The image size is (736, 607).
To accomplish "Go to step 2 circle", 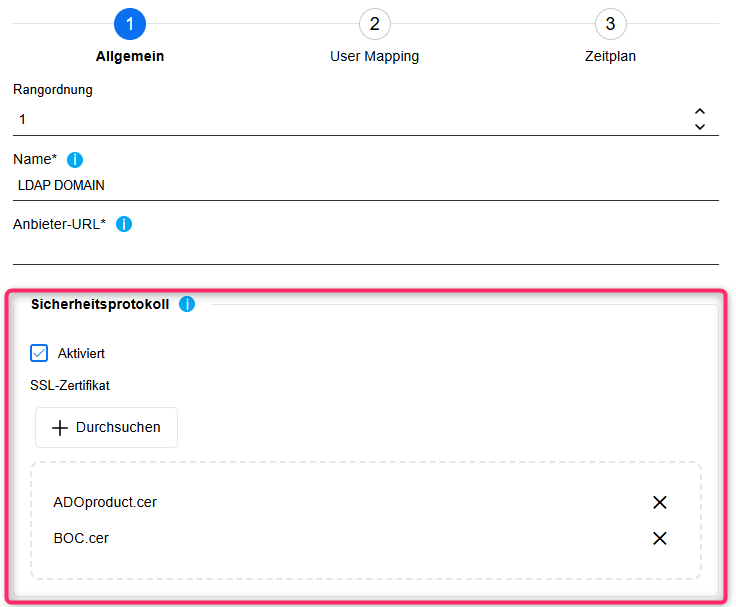I will tap(374, 24).
